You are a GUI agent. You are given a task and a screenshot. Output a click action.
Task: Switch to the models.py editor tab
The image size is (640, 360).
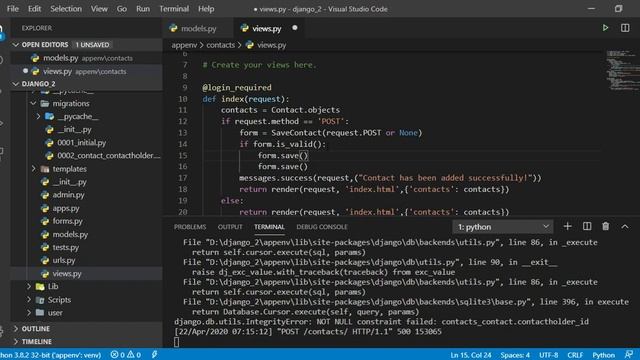coord(198,28)
